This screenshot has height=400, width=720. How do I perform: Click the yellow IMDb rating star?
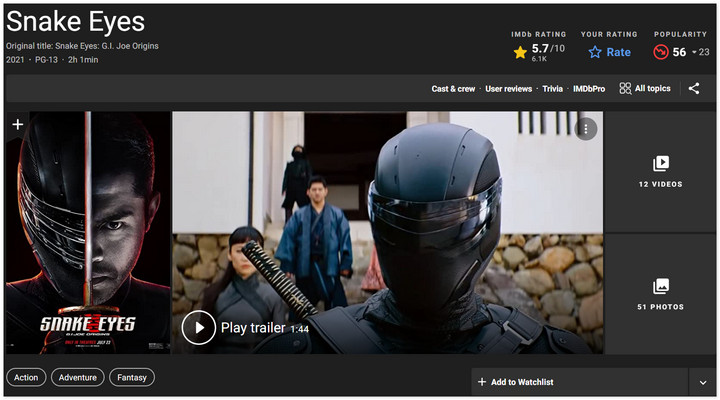pos(520,52)
